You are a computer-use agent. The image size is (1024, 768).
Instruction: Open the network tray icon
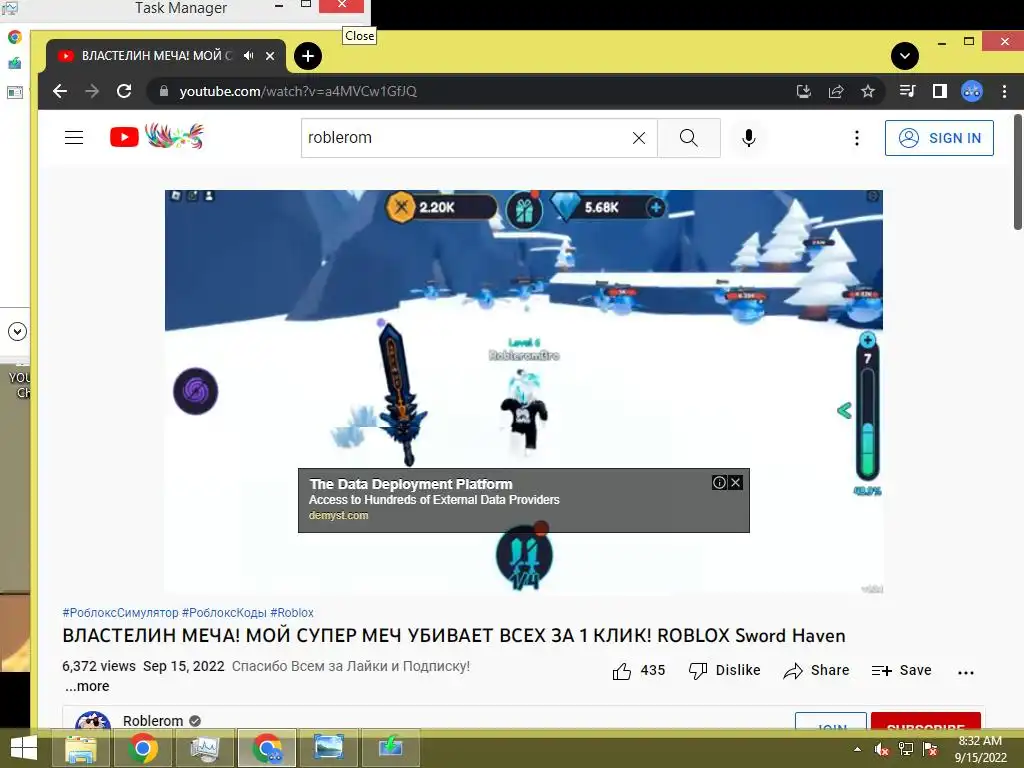(906, 749)
